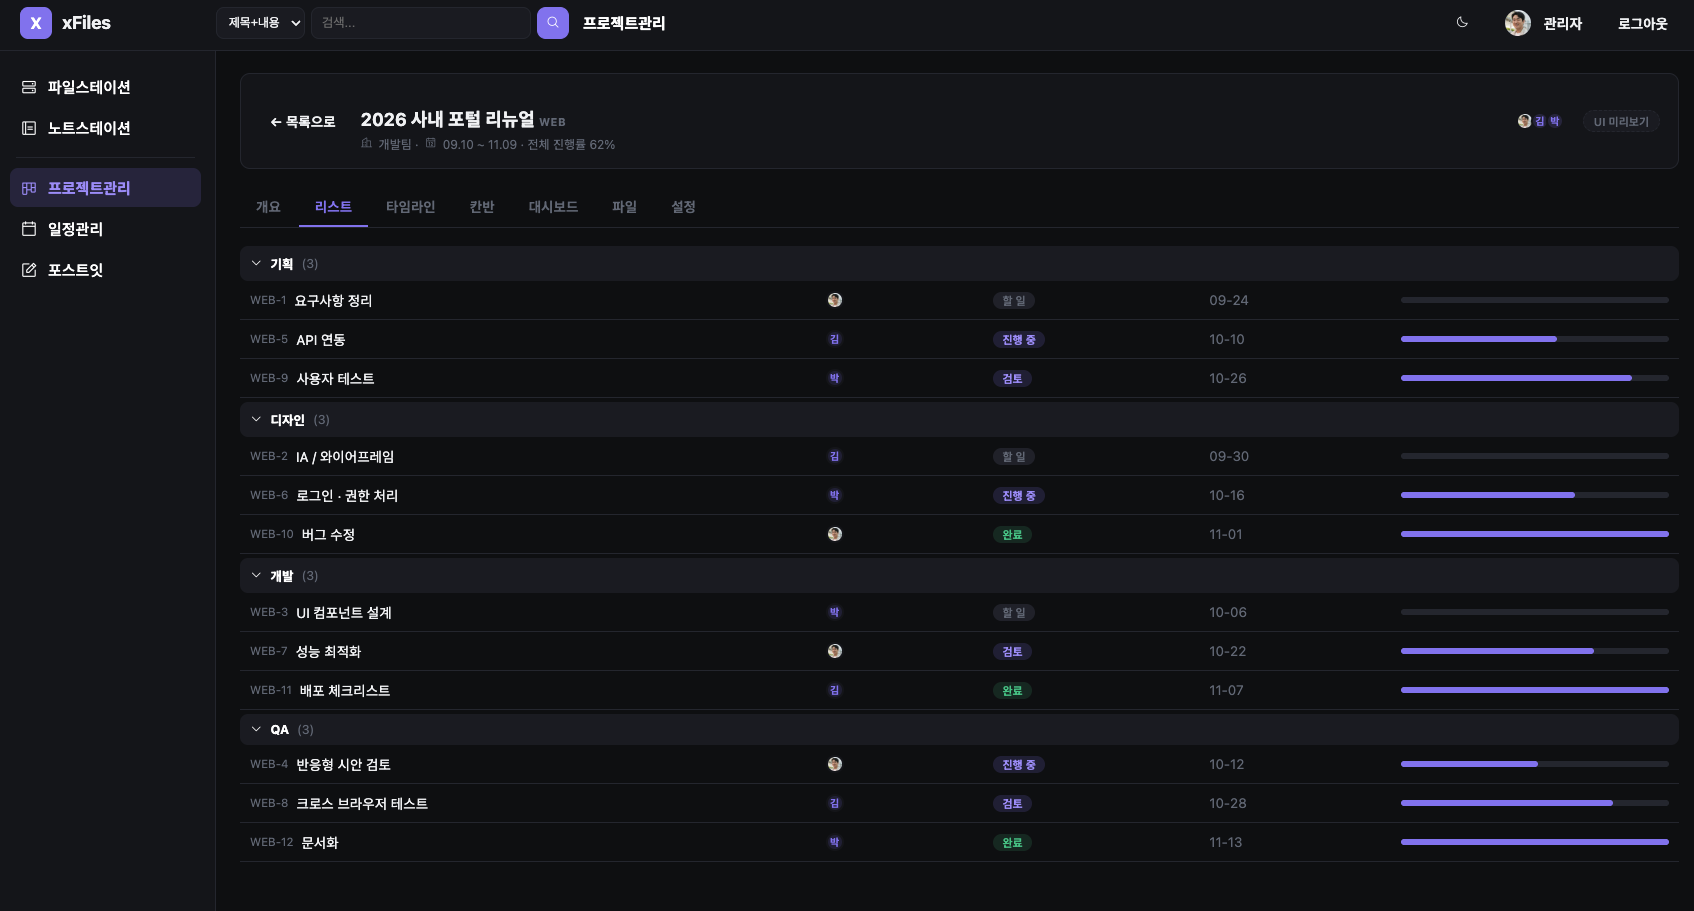The height and width of the screenshot is (911, 1694).
Task: Collapse the 개발 group
Action: [256, 576]
